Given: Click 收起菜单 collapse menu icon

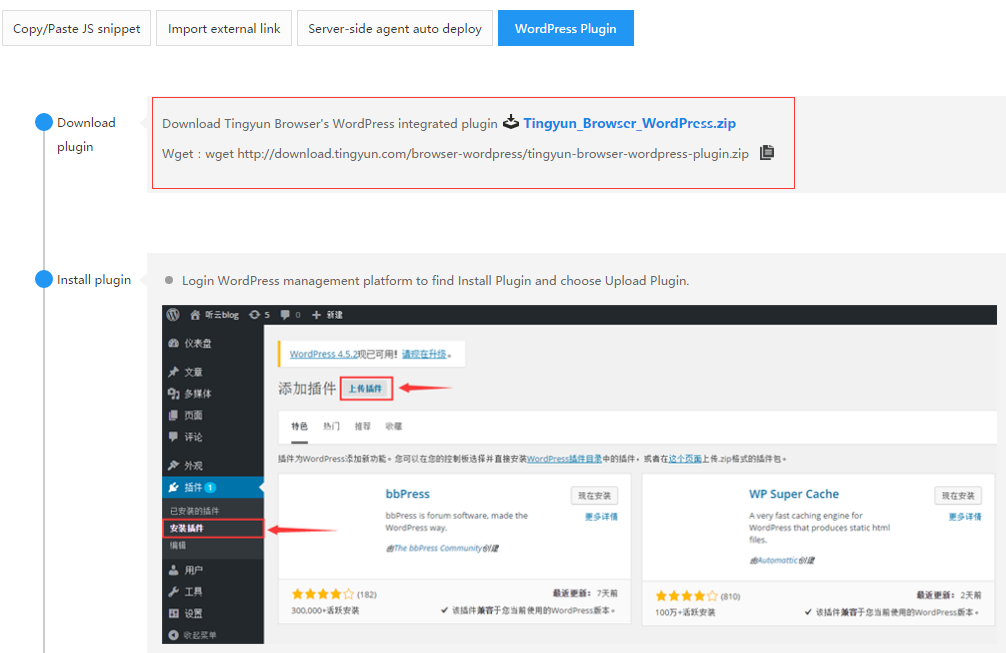Looking at the screenshot, I should [x=173, y=635].
